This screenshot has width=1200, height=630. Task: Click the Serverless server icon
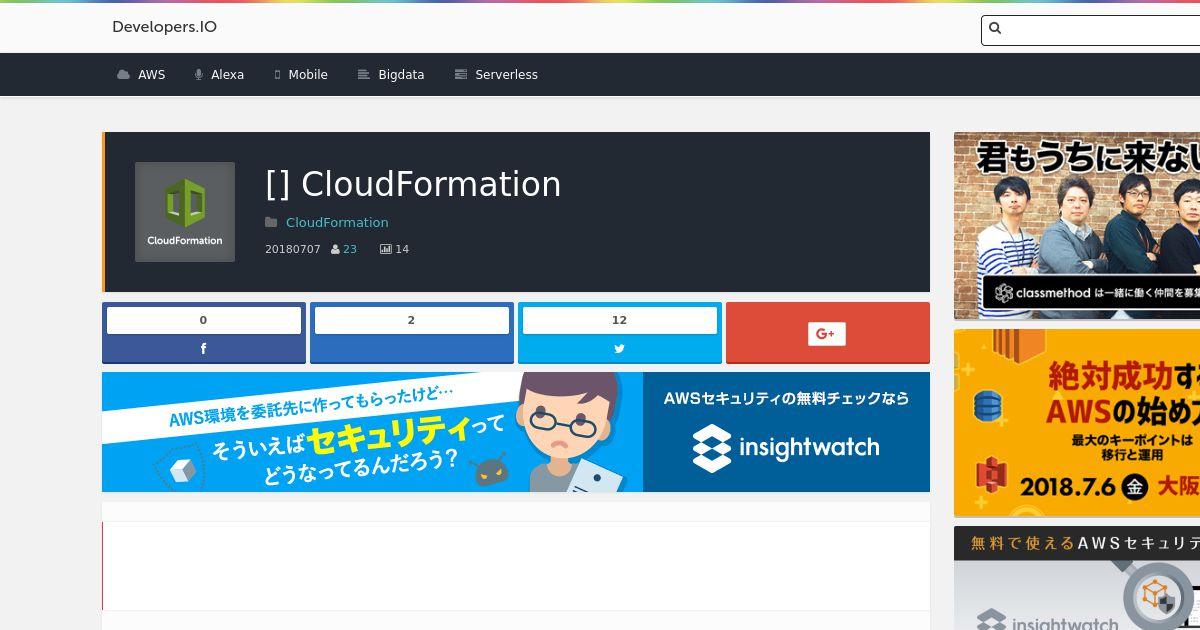tap(461, 75)
